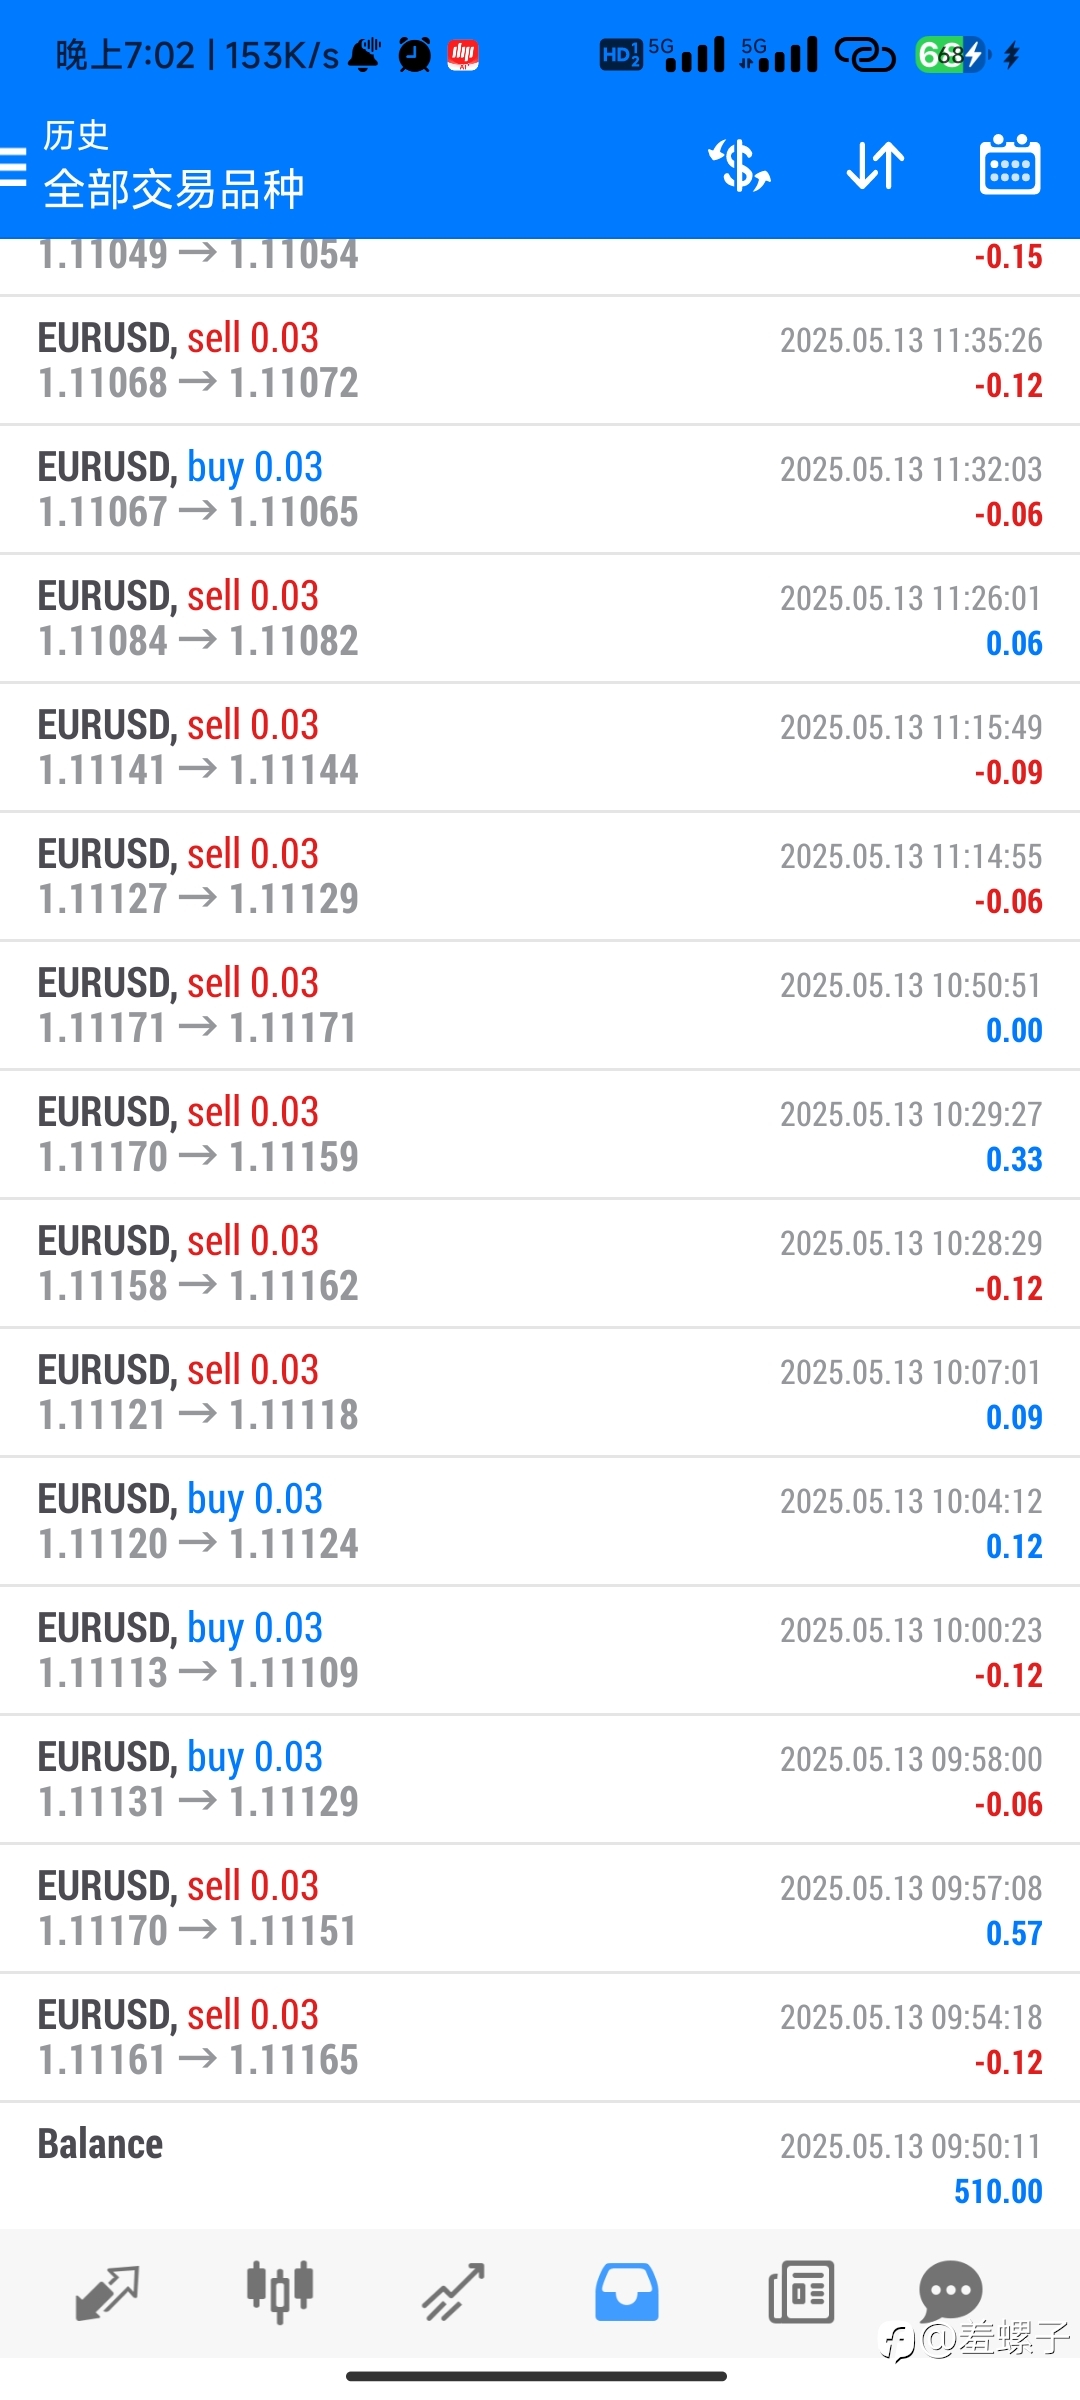The image size is (1080, 2400).
Task: Open the Trade tab with arrows icon
Action: click(x=453, y=2292)
